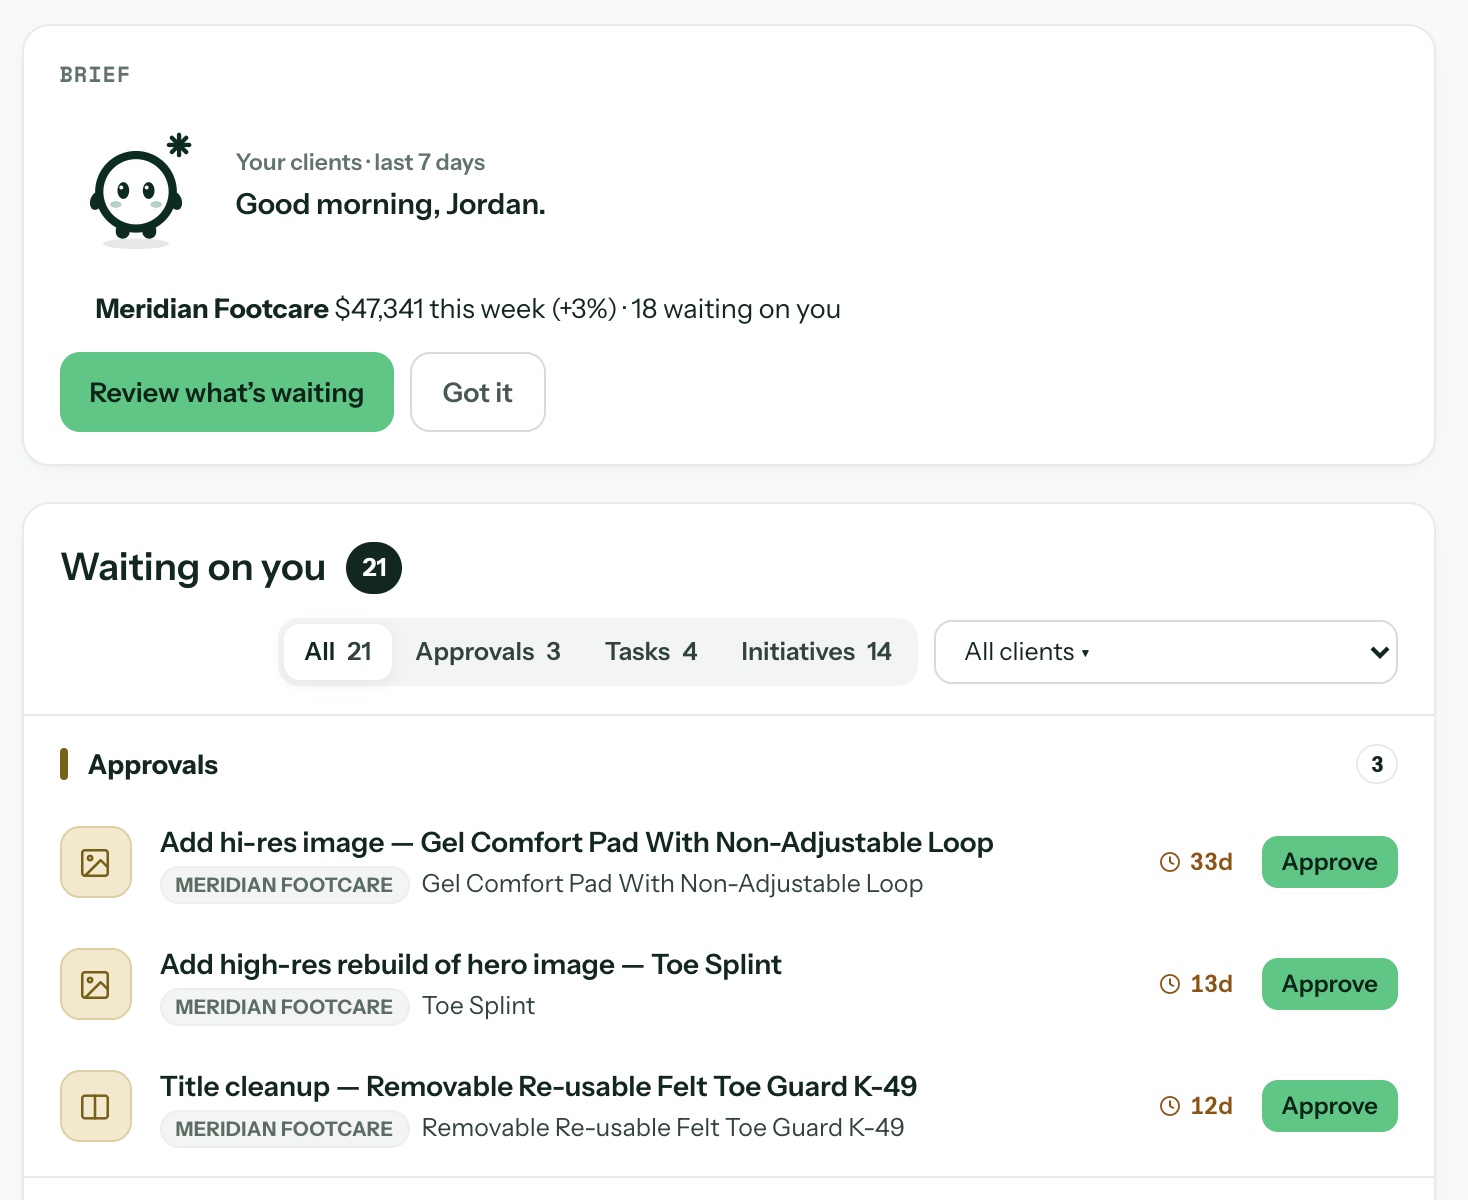Image resolution: width=1468 pixels, height=1200 pixels.
Task: Click the 21 count badge by Waiting on you
Action: pos(374,568)
